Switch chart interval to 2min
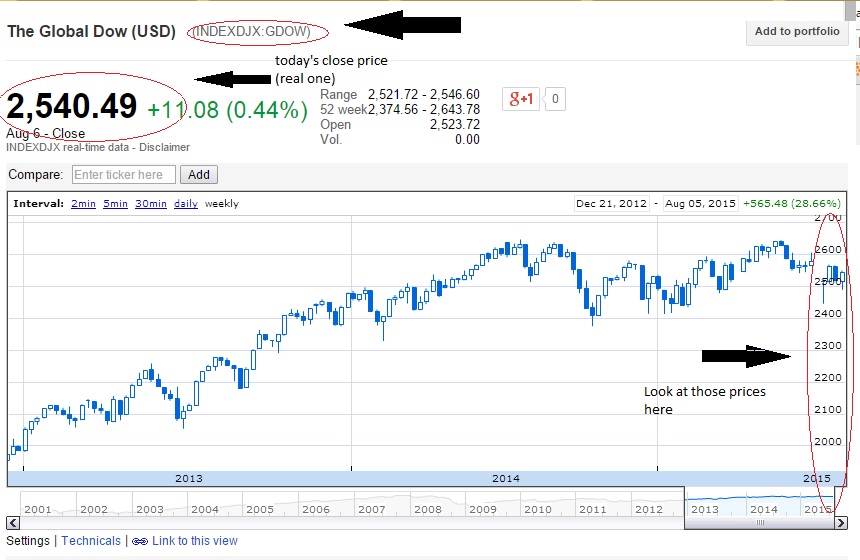 point(83,204)
